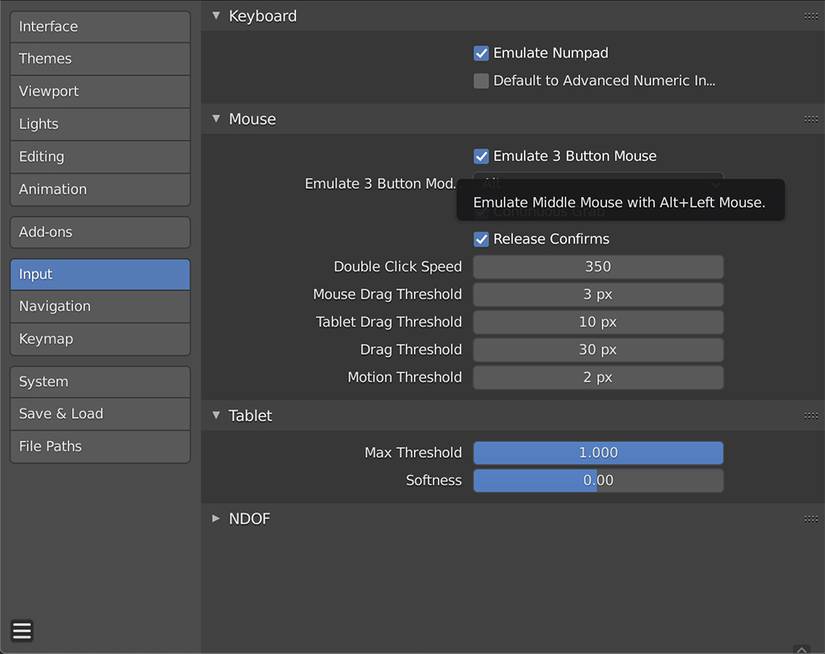Click the Double Click Speed field
Viewport: 825px width, 654px height.
(598, 266)
